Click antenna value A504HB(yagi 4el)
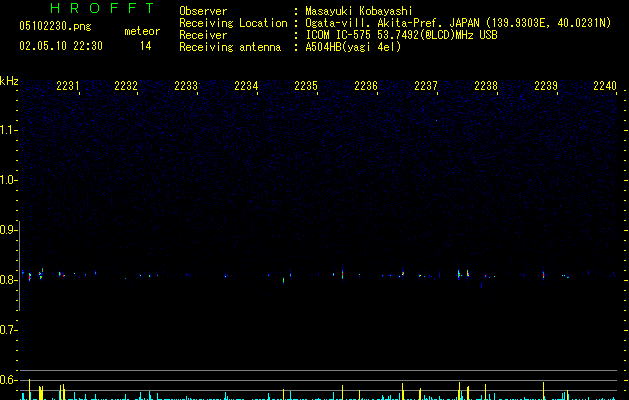 pos(353,47)
